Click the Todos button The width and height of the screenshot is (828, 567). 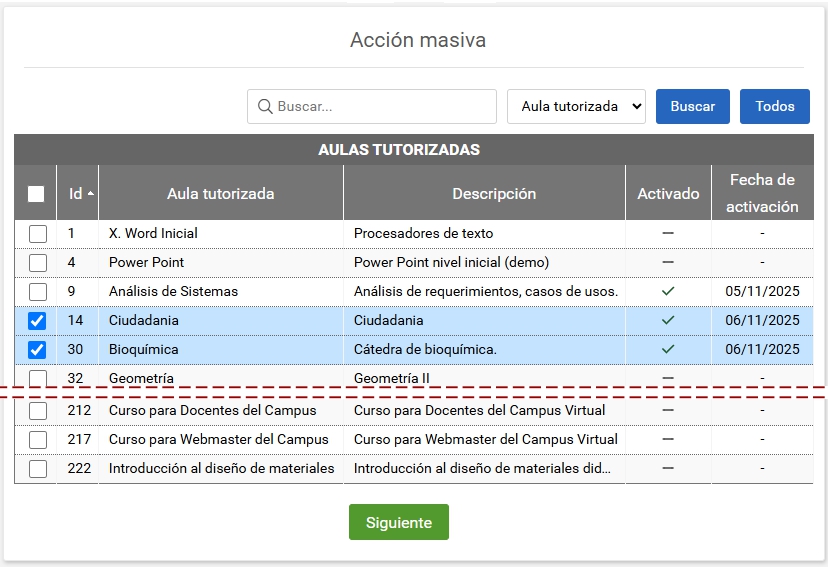pyautogui.click(x=774, y=106)
